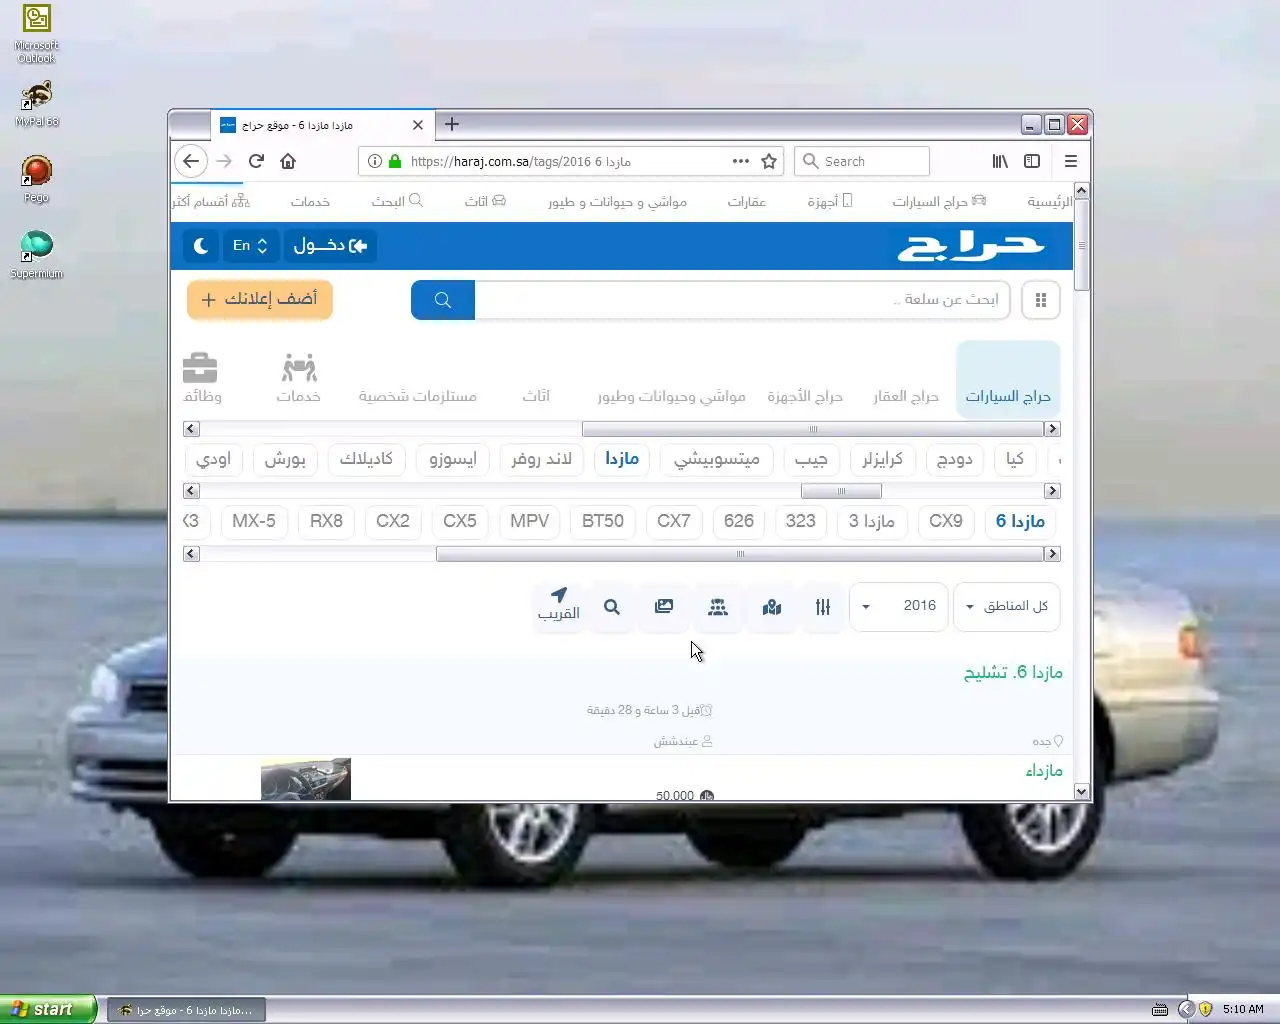The image size is (1280, 1024).
Task: Select the MX-5 model chip
Action: 254,521
